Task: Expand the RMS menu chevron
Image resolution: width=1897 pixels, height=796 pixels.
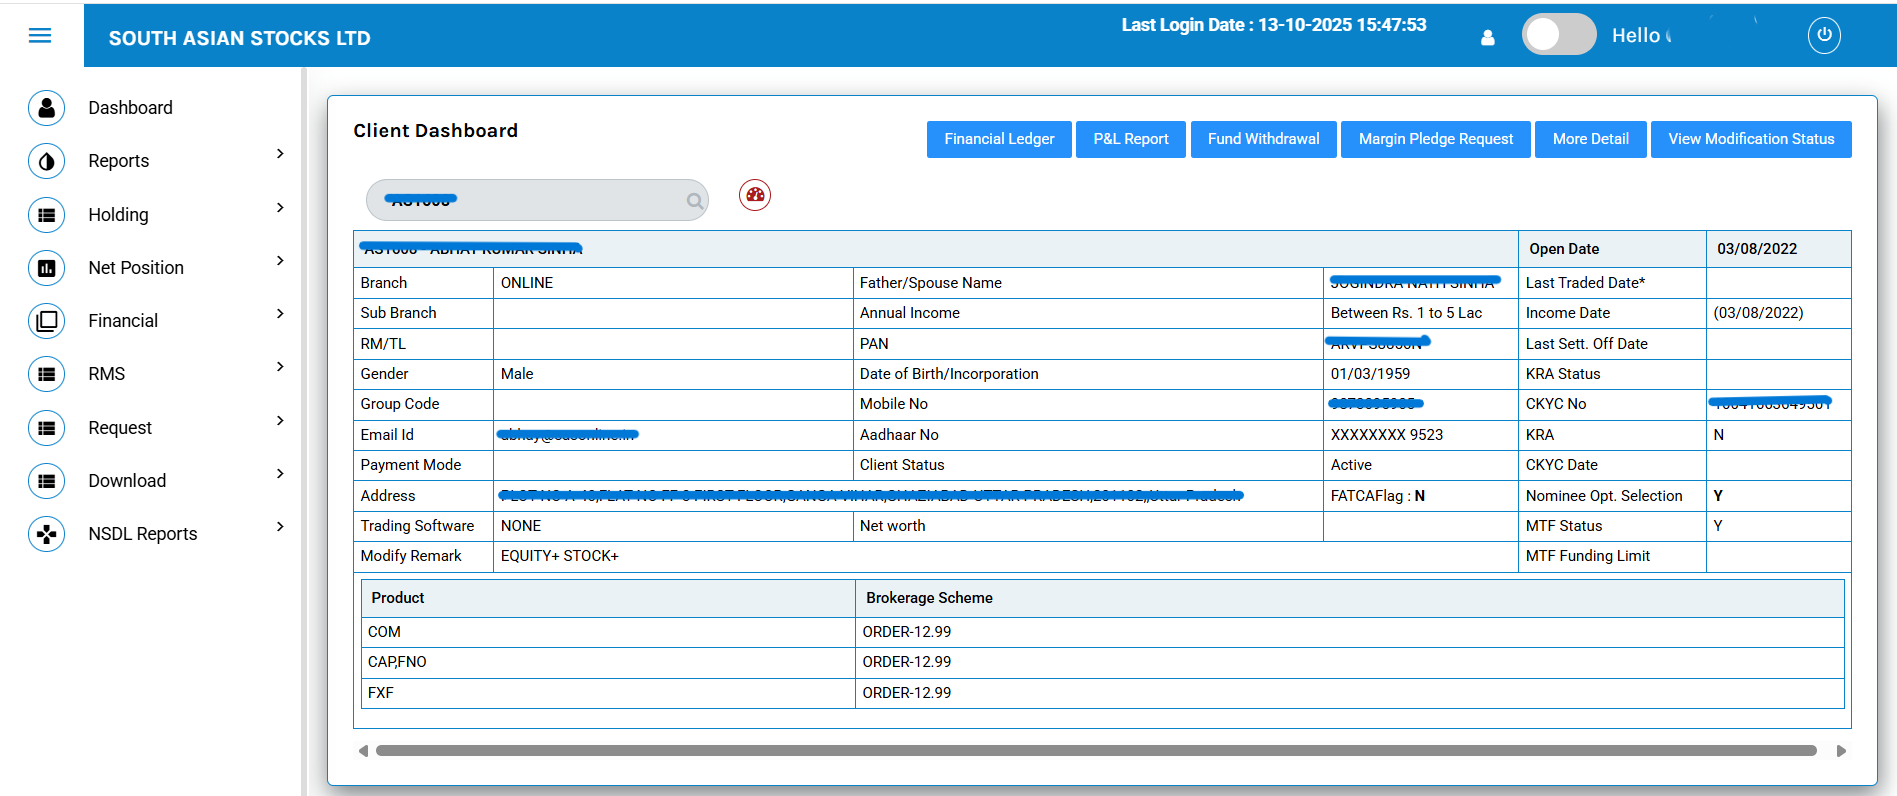Action: 280,367
